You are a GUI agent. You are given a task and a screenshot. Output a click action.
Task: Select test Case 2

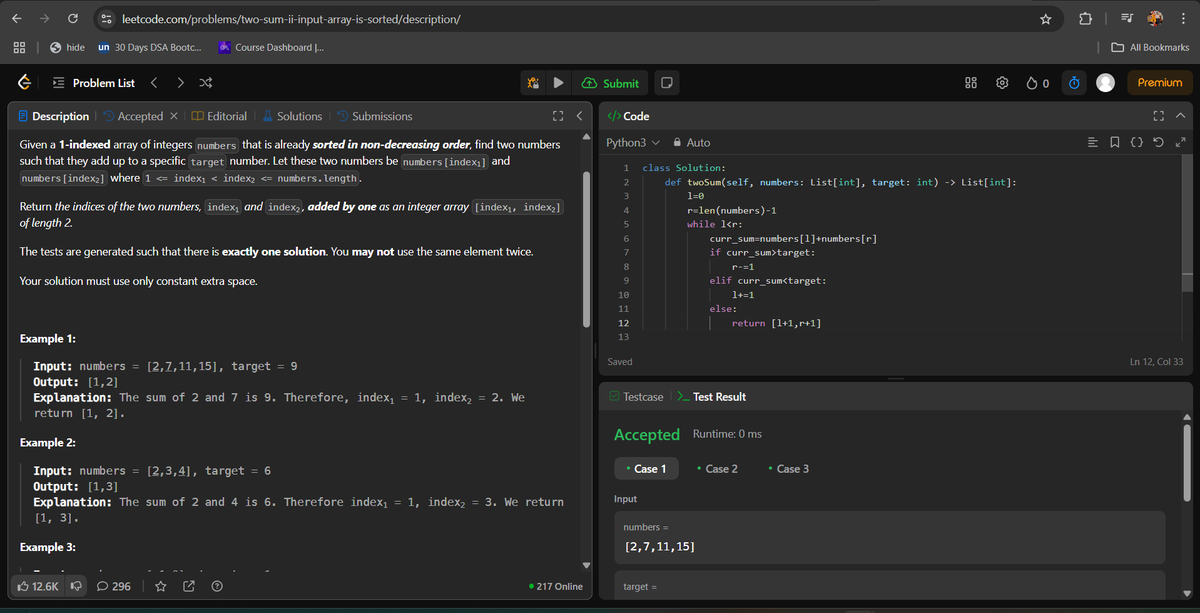717,469
